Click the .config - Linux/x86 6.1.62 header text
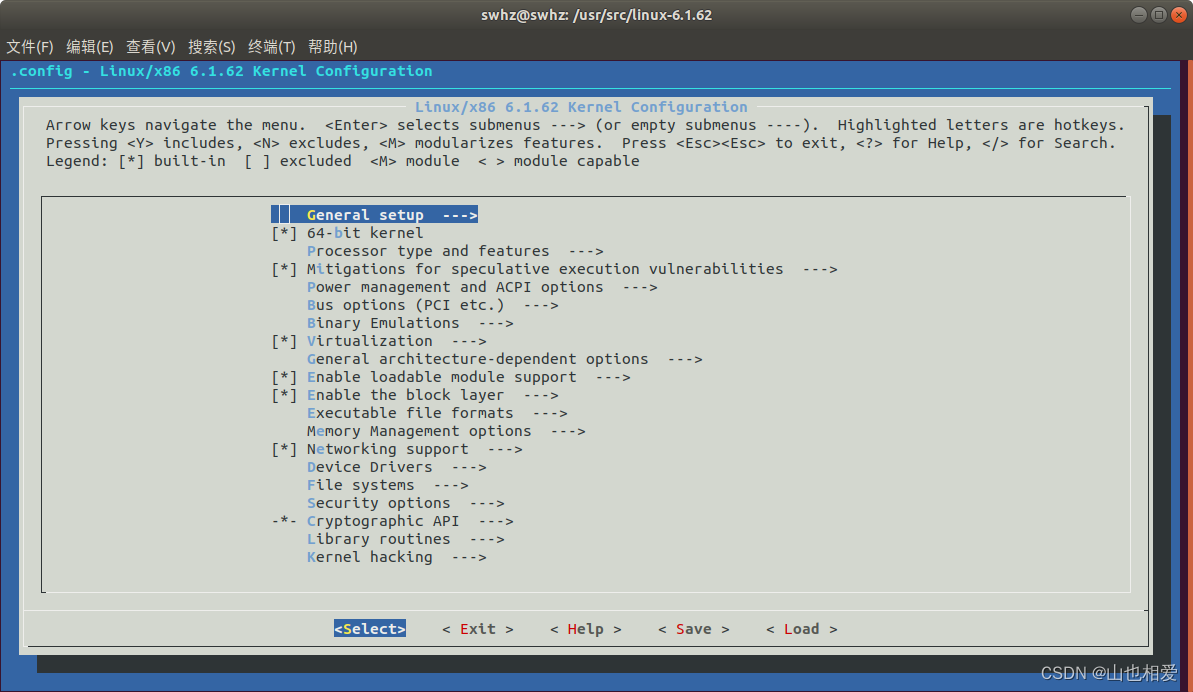Screen dimensions: 1193x692 [221, 71]
